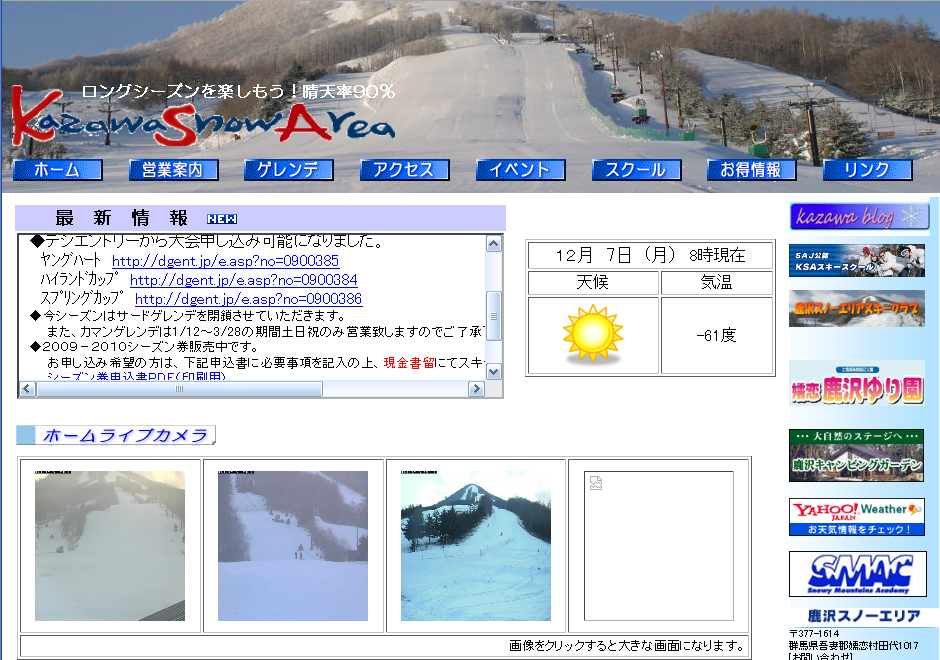The image size is (940, 660).
Task: Click the news box scroll up arrow
Action: click(x=493, y=244)
